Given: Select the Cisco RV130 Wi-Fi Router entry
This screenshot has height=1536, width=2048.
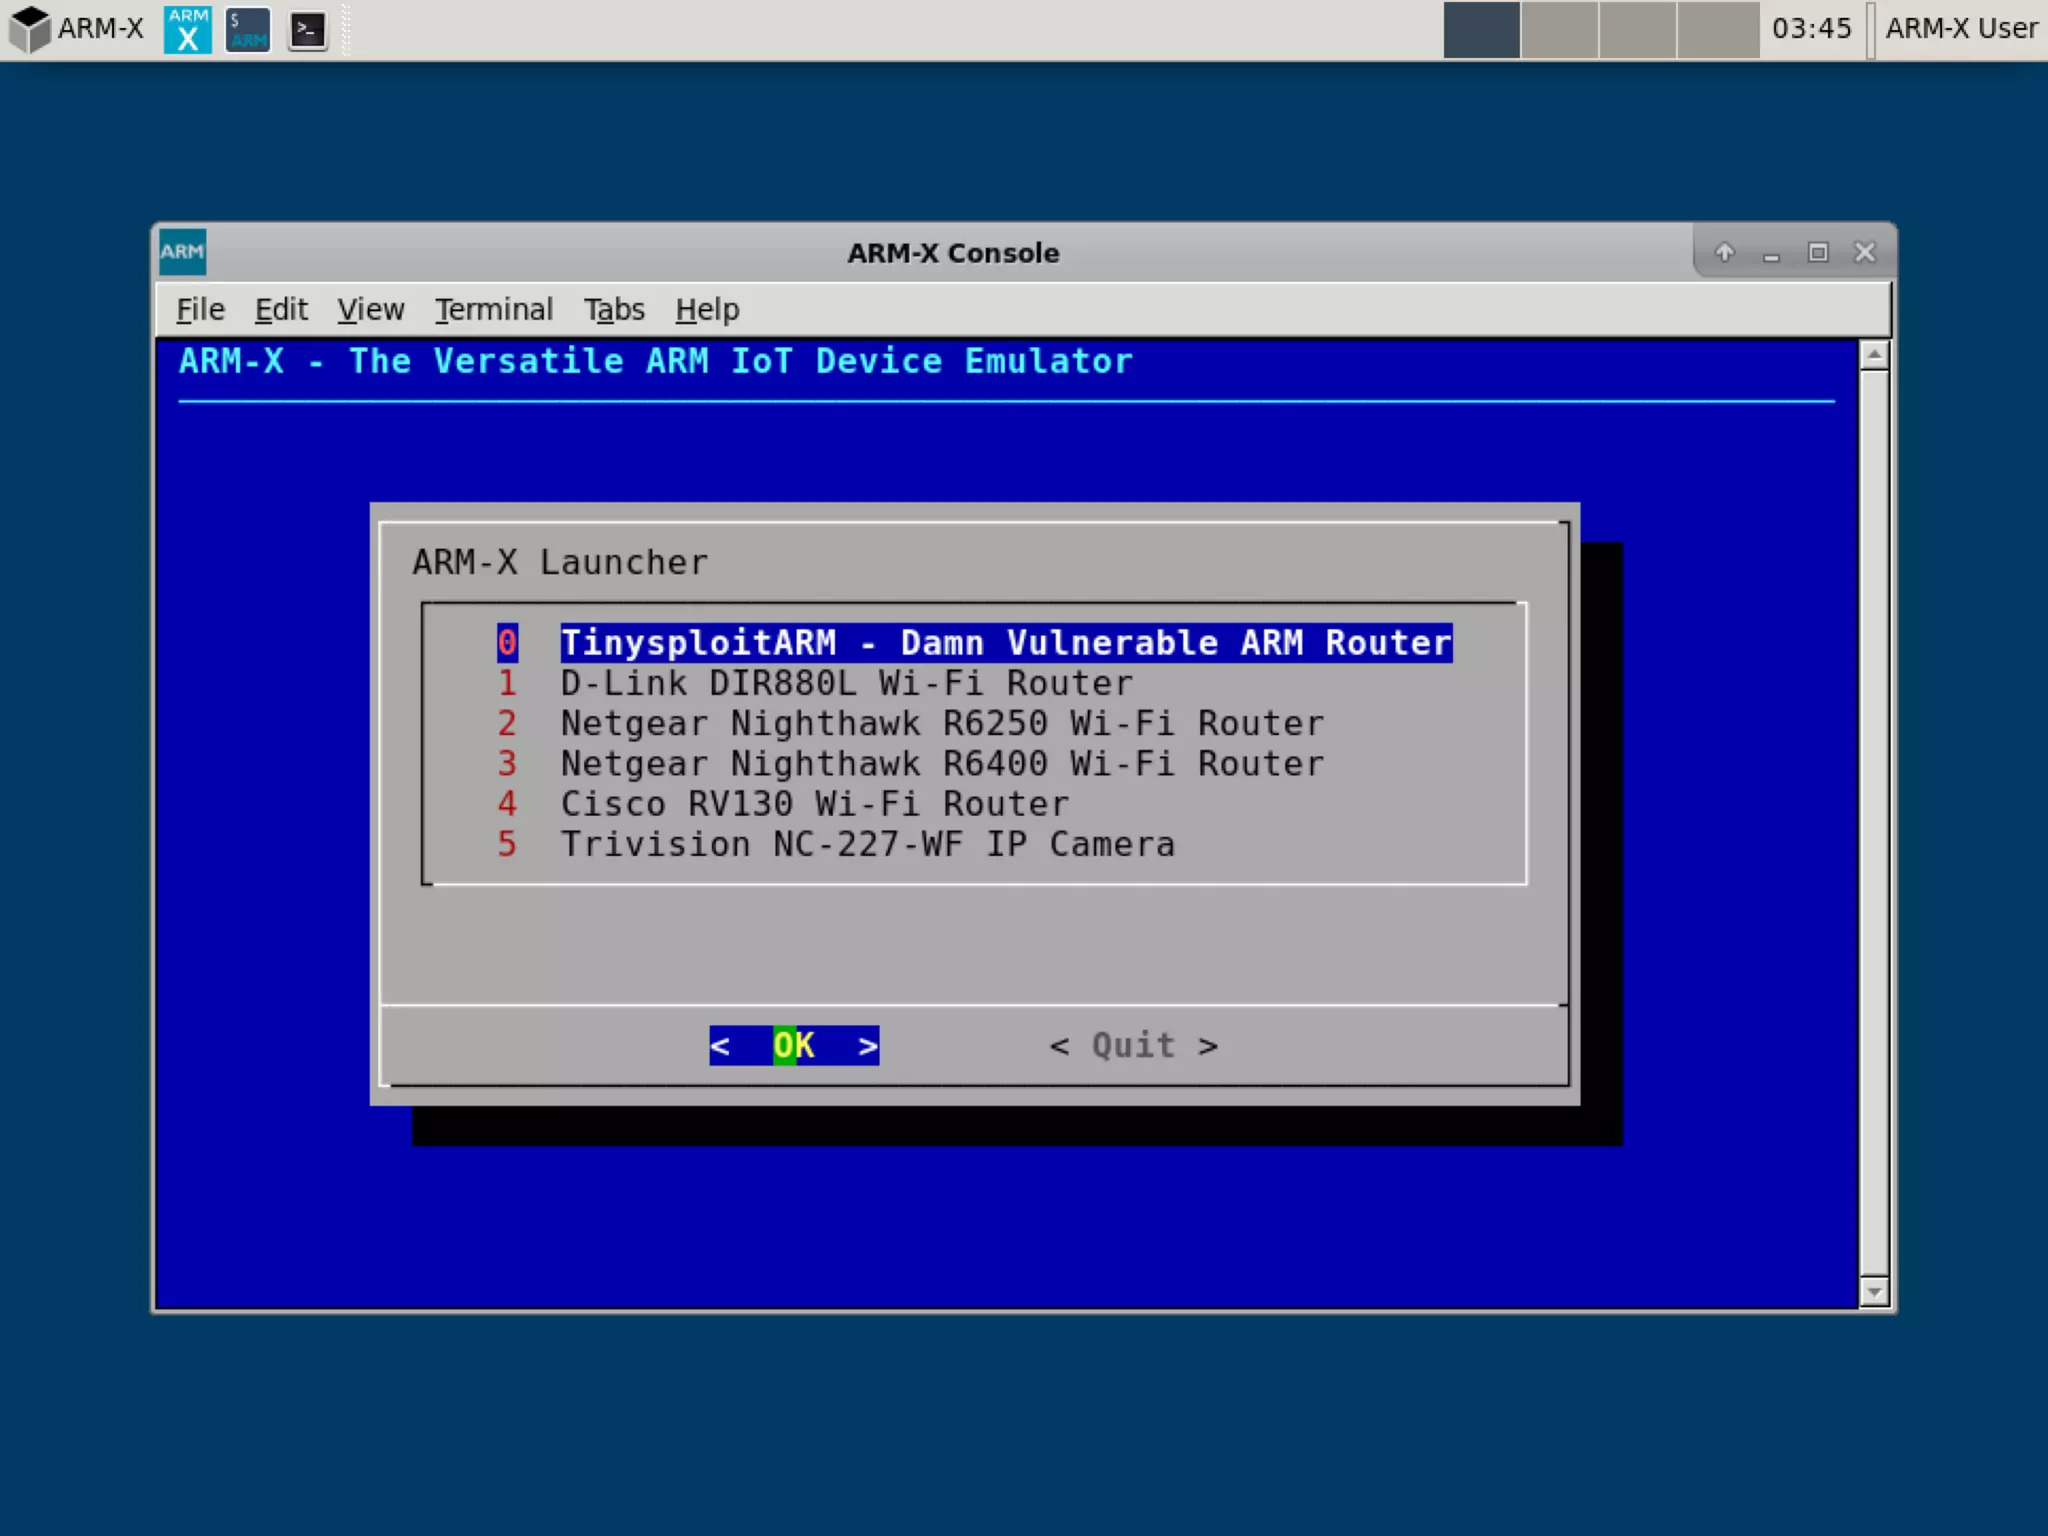Looking at the screenshot, I should coord(814,804).
